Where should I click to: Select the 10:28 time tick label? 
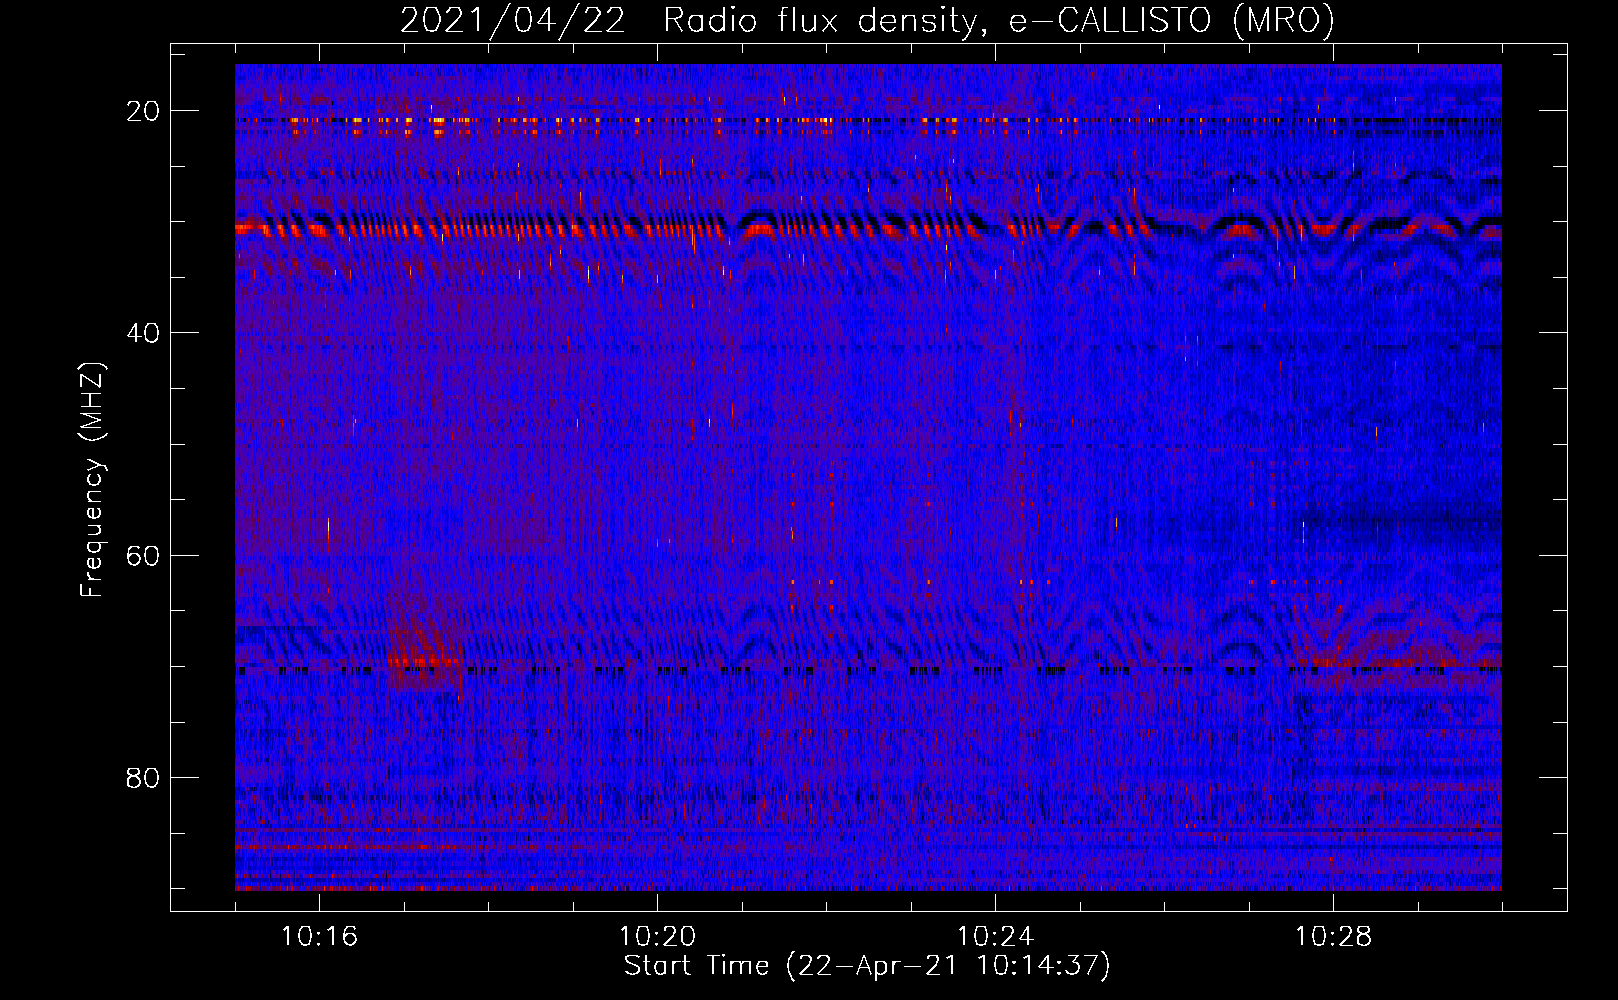1333,937
